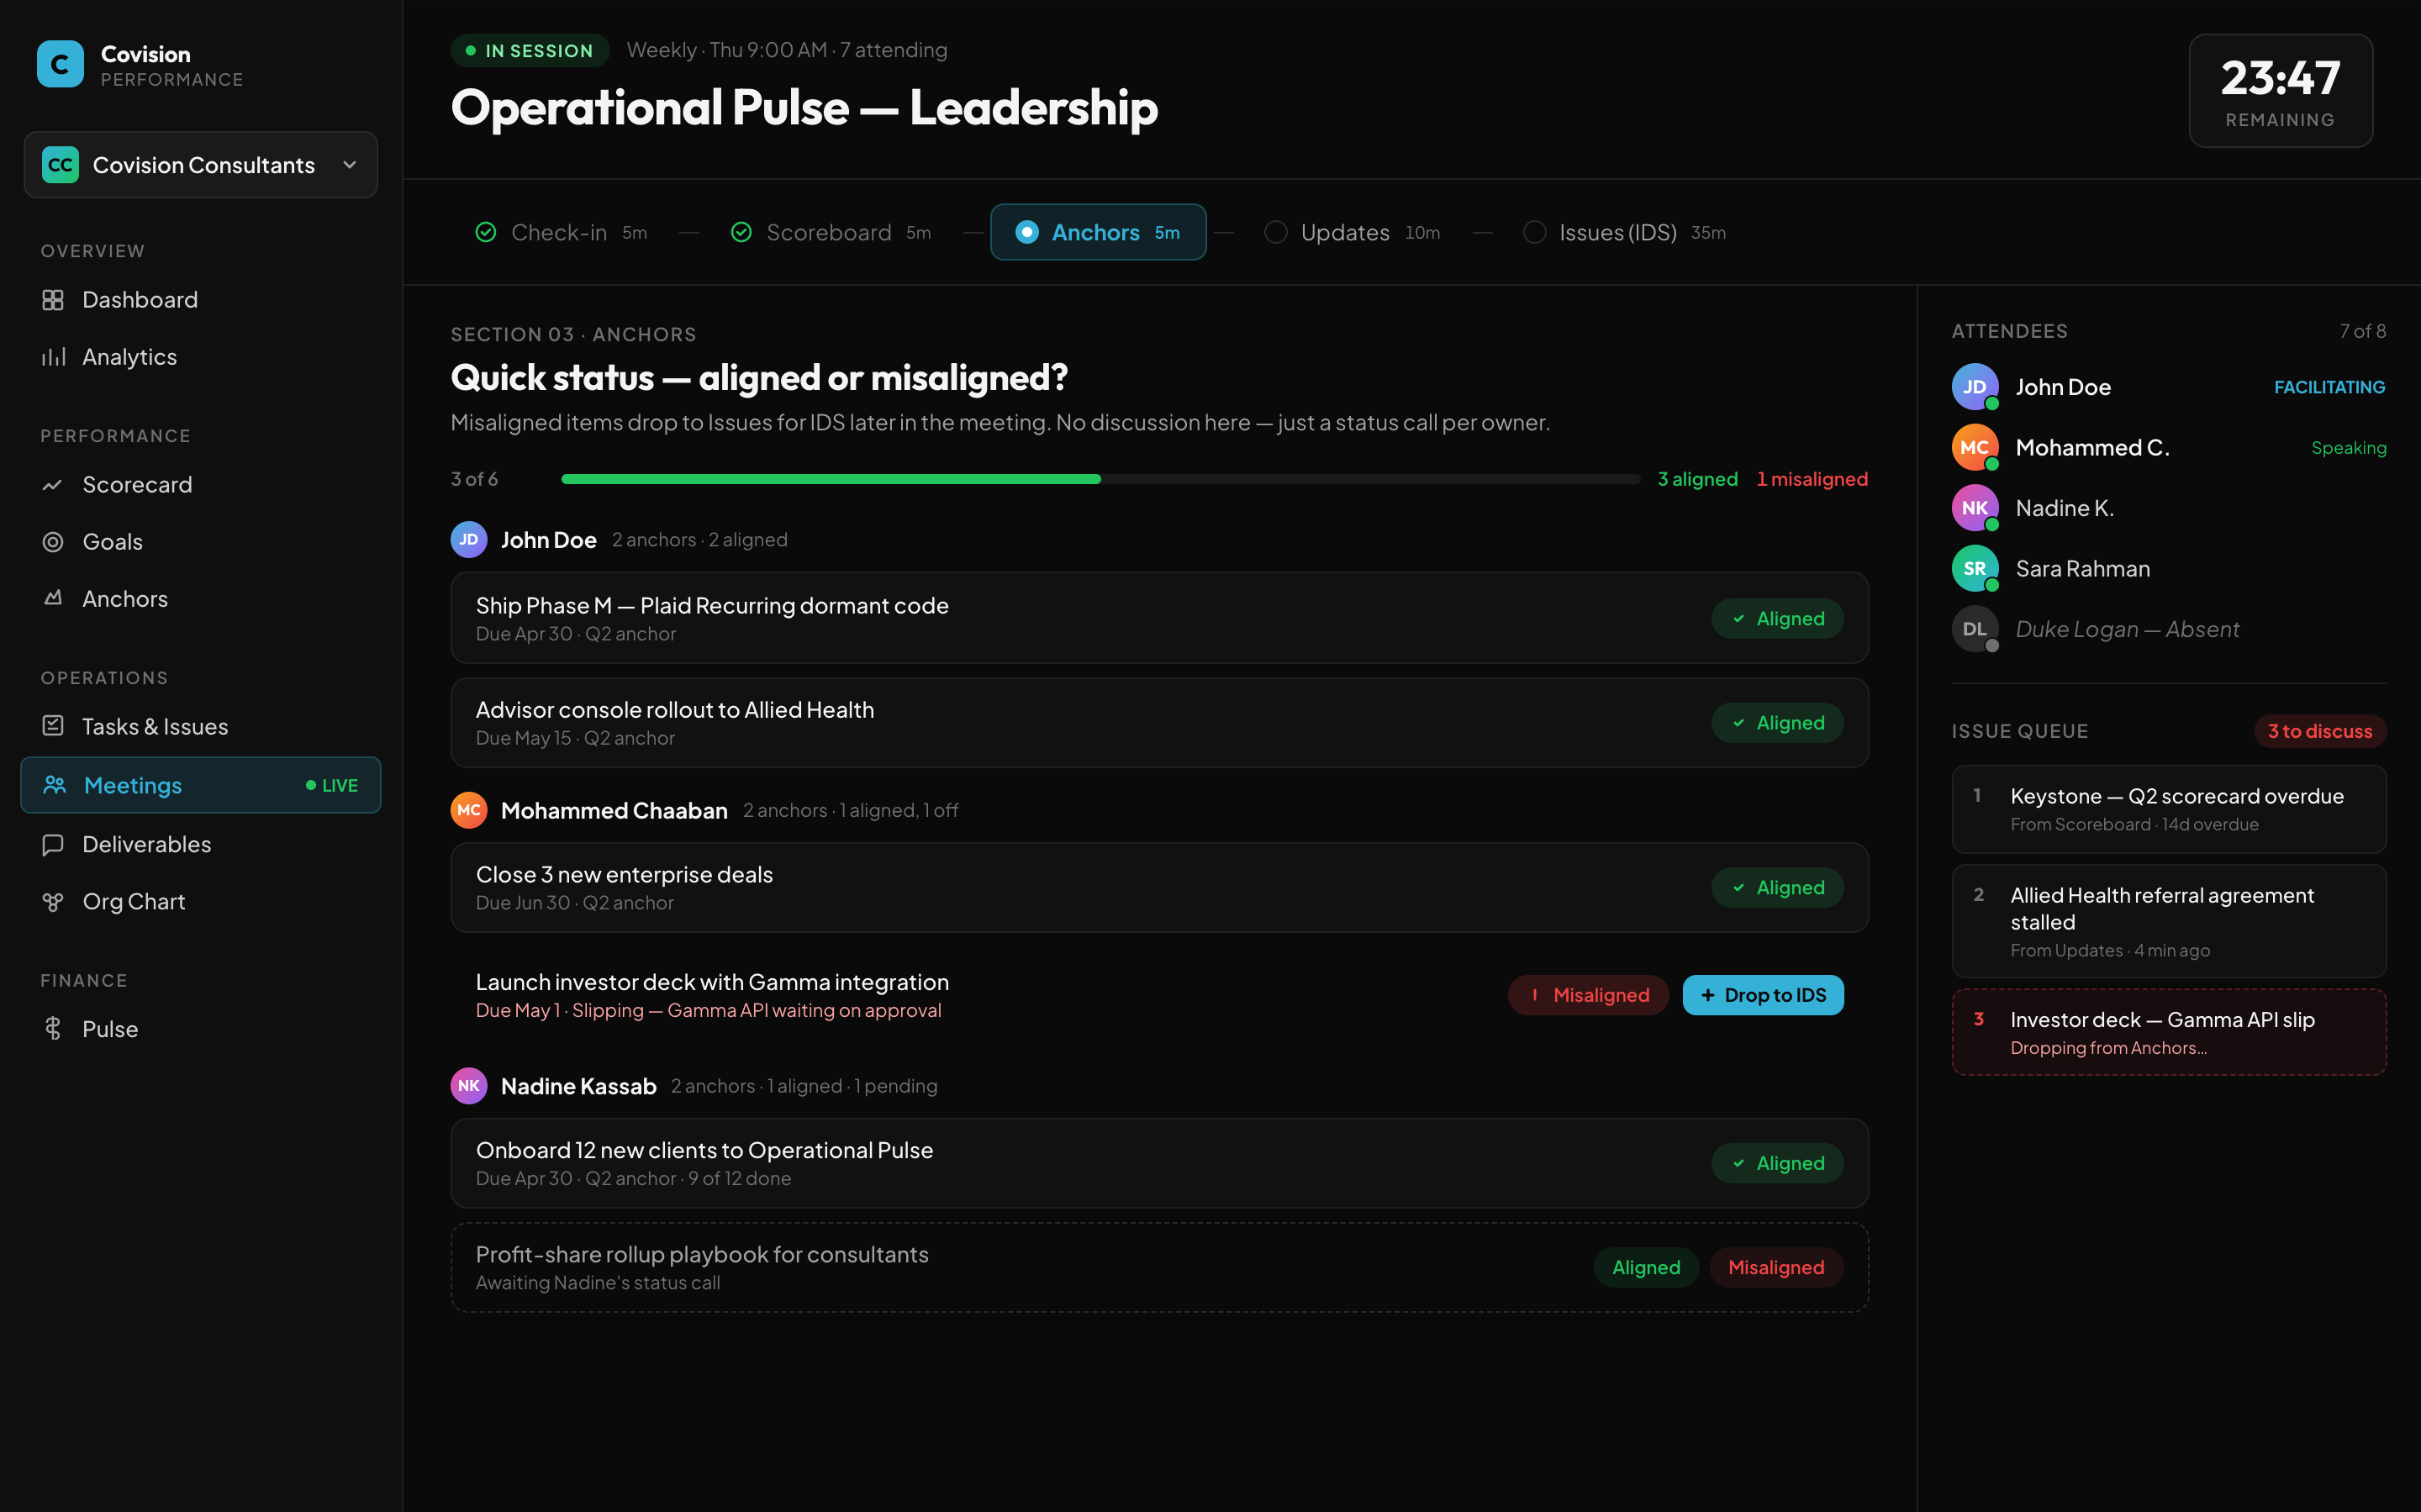Click the Goals target icon
Screen dimensions: 2421x1512
click(x=53, y=541)
